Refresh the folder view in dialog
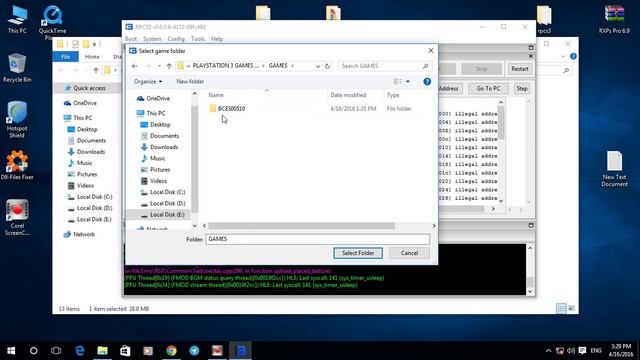The width and height of the screenshot is (640, 360). point(327,66)
